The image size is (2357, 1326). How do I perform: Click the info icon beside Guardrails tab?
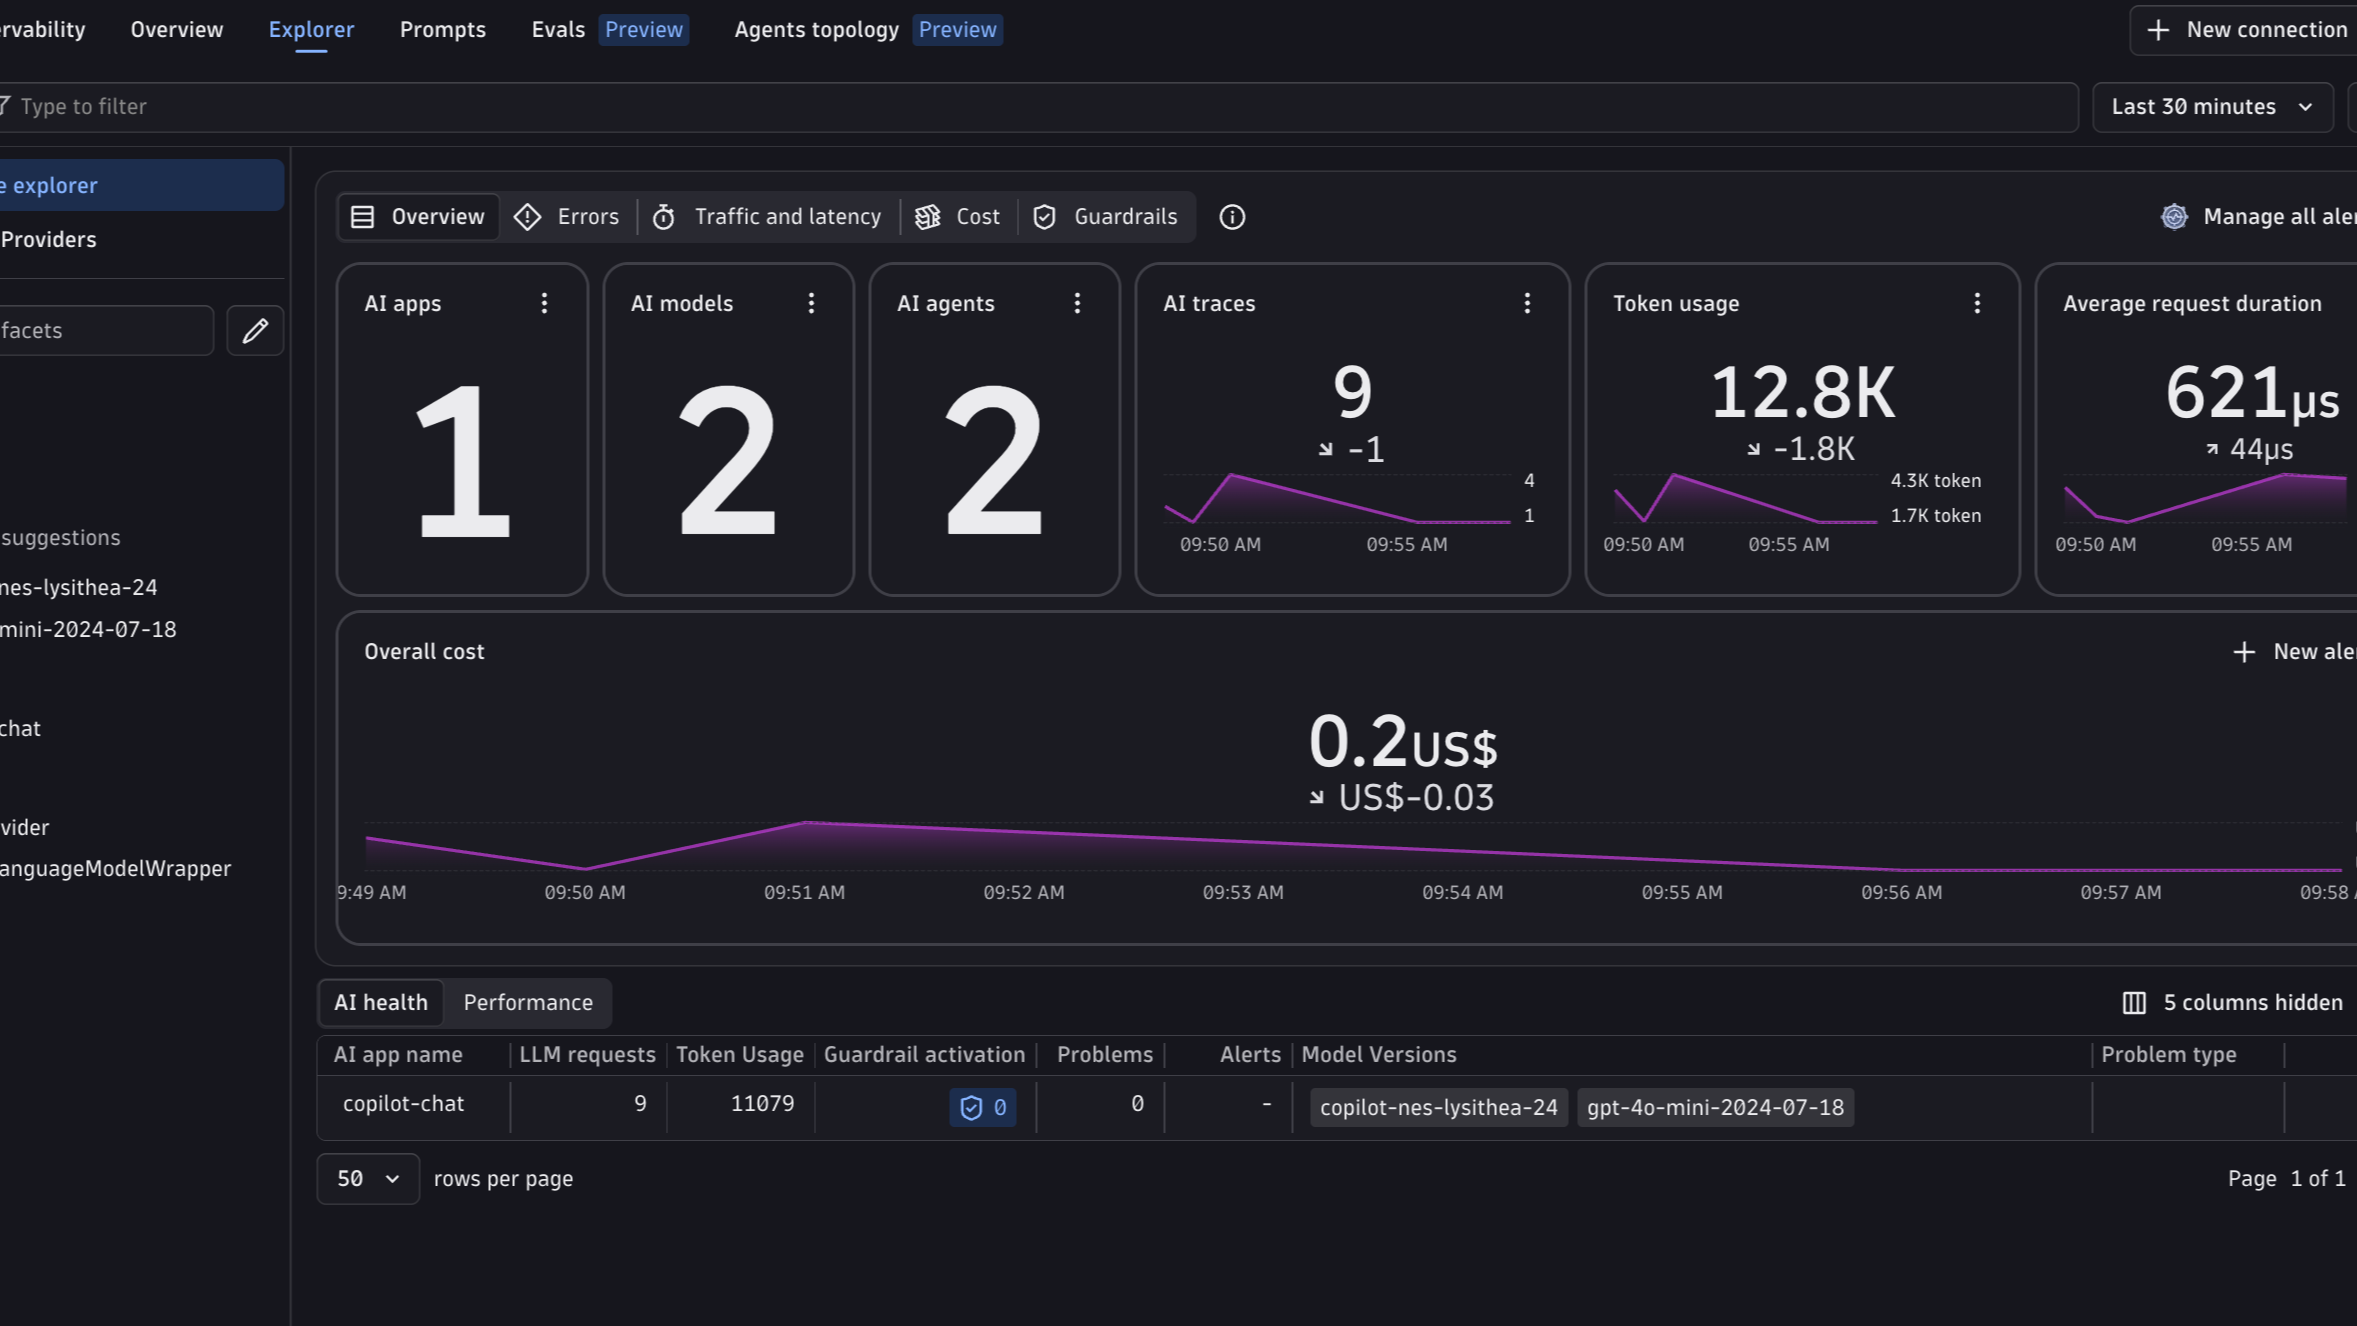(x=1232, y=217)
